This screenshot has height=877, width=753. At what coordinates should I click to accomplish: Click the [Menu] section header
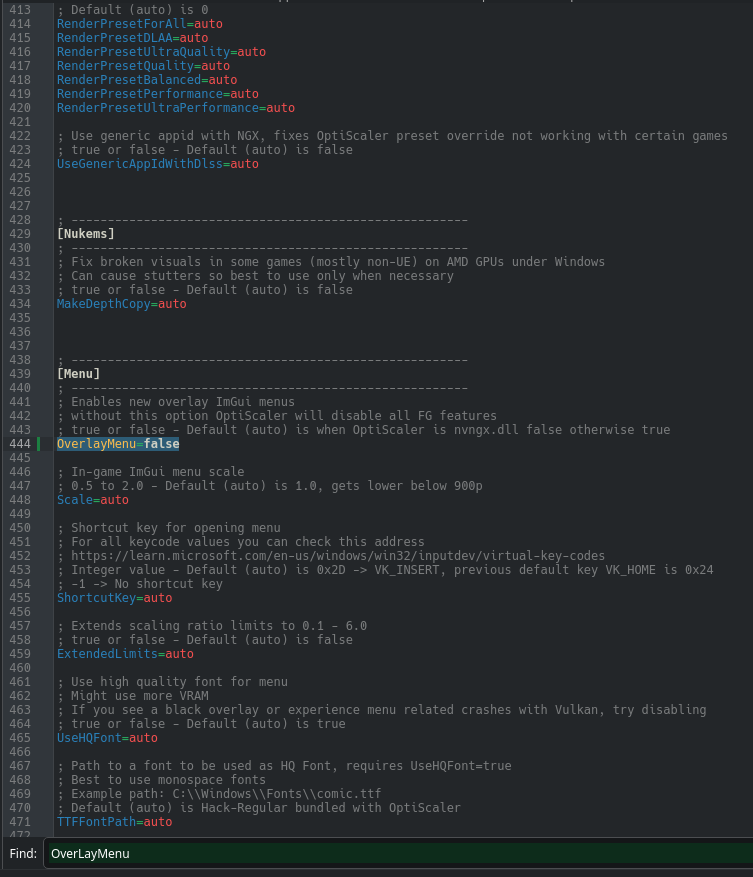(79, 374)
